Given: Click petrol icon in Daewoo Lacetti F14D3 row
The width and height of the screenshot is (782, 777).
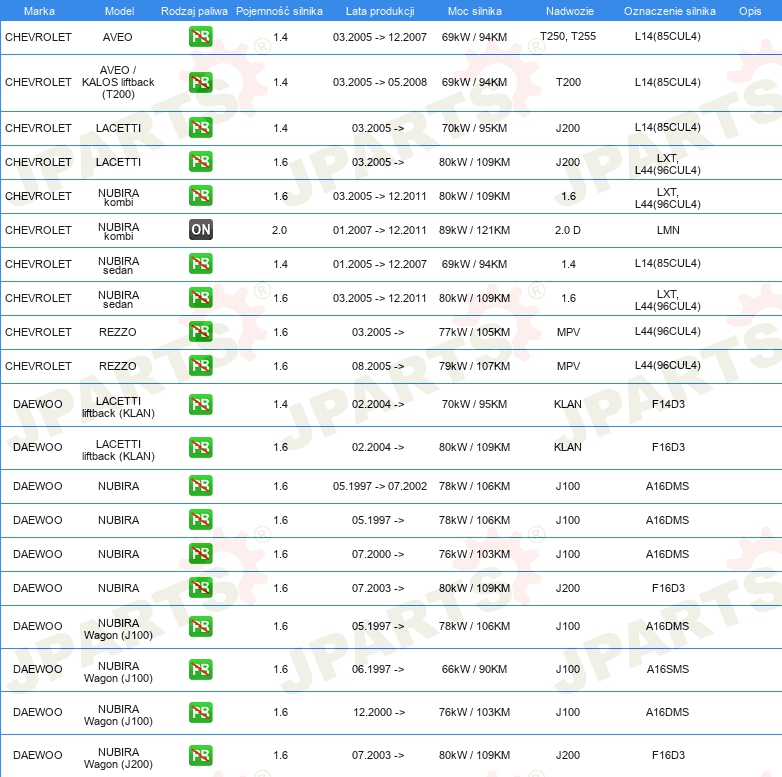Looking at the screenshot, I should point(200,404).
